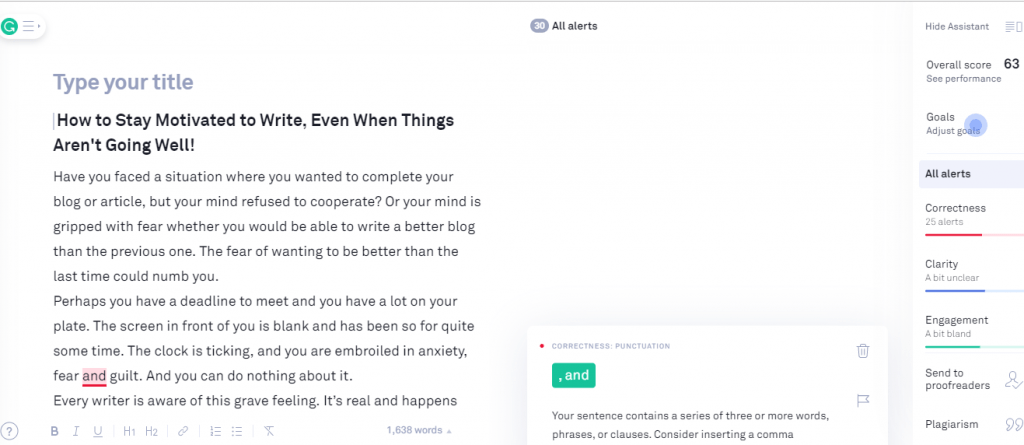
Task: Toggle bold formatting in editor toolbar
Action: coord(54,431)
